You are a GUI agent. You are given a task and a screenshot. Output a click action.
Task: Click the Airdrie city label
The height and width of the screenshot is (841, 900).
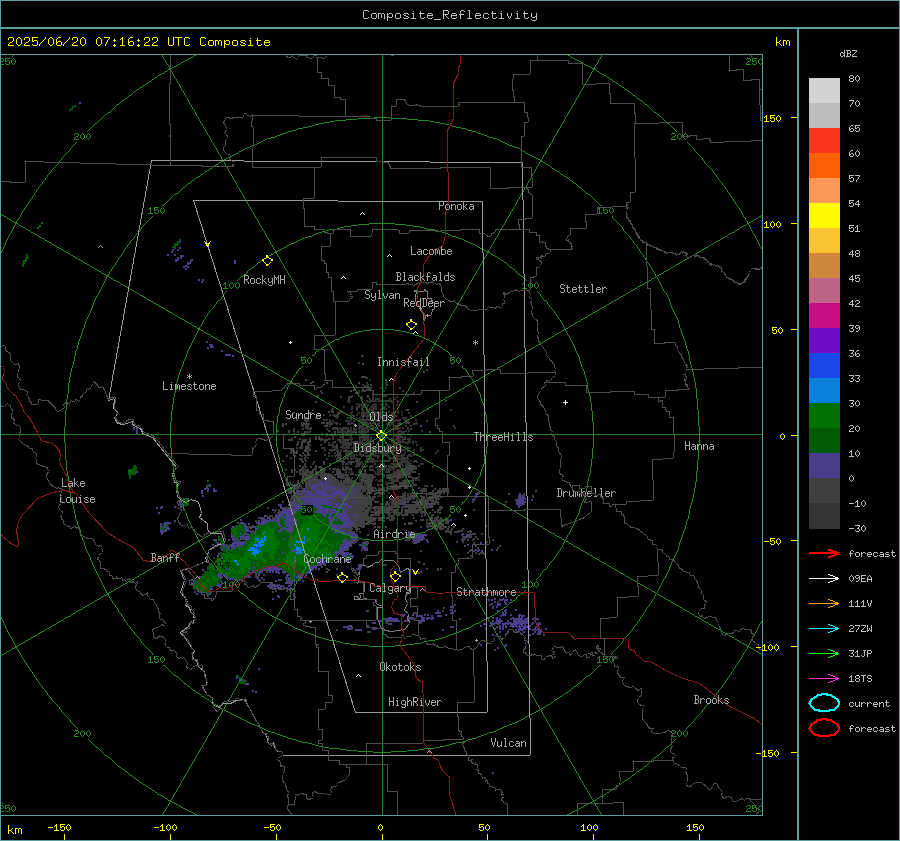pos(394,534)
